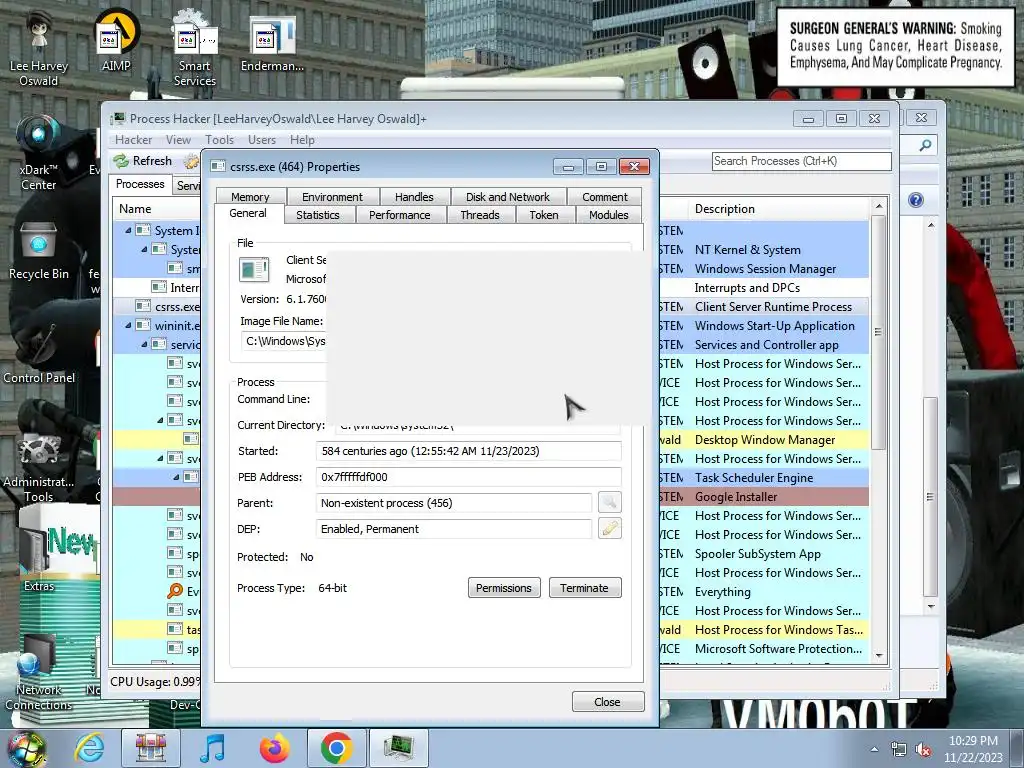This screenshot has width=1024, height=768.
Task: Switch to the Token tab
Action: pyautogui.click(x=544, y=215)
